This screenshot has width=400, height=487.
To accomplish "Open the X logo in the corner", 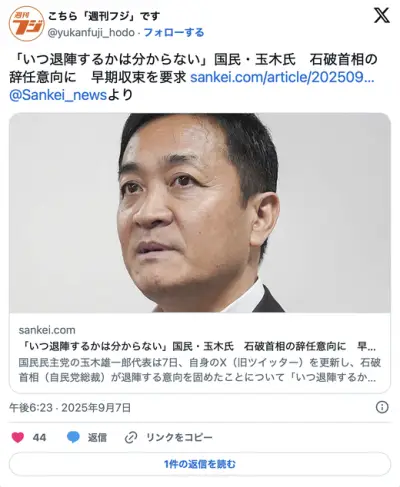I will 382,16.
